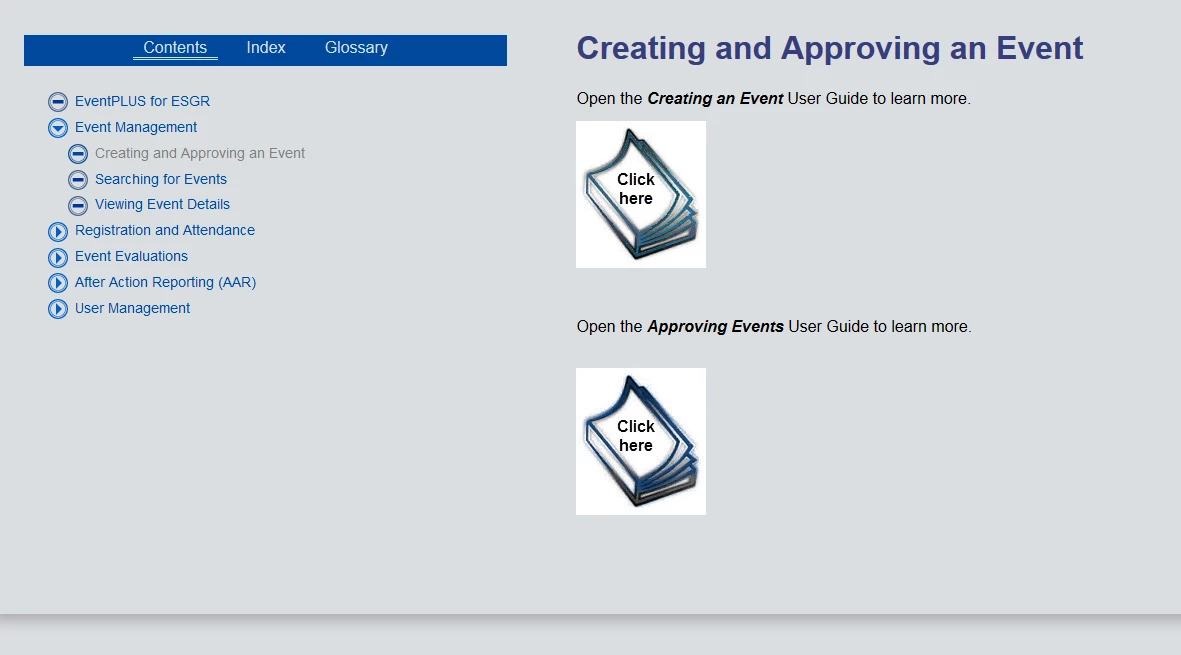Open the Event Evaluations topic

131,256
